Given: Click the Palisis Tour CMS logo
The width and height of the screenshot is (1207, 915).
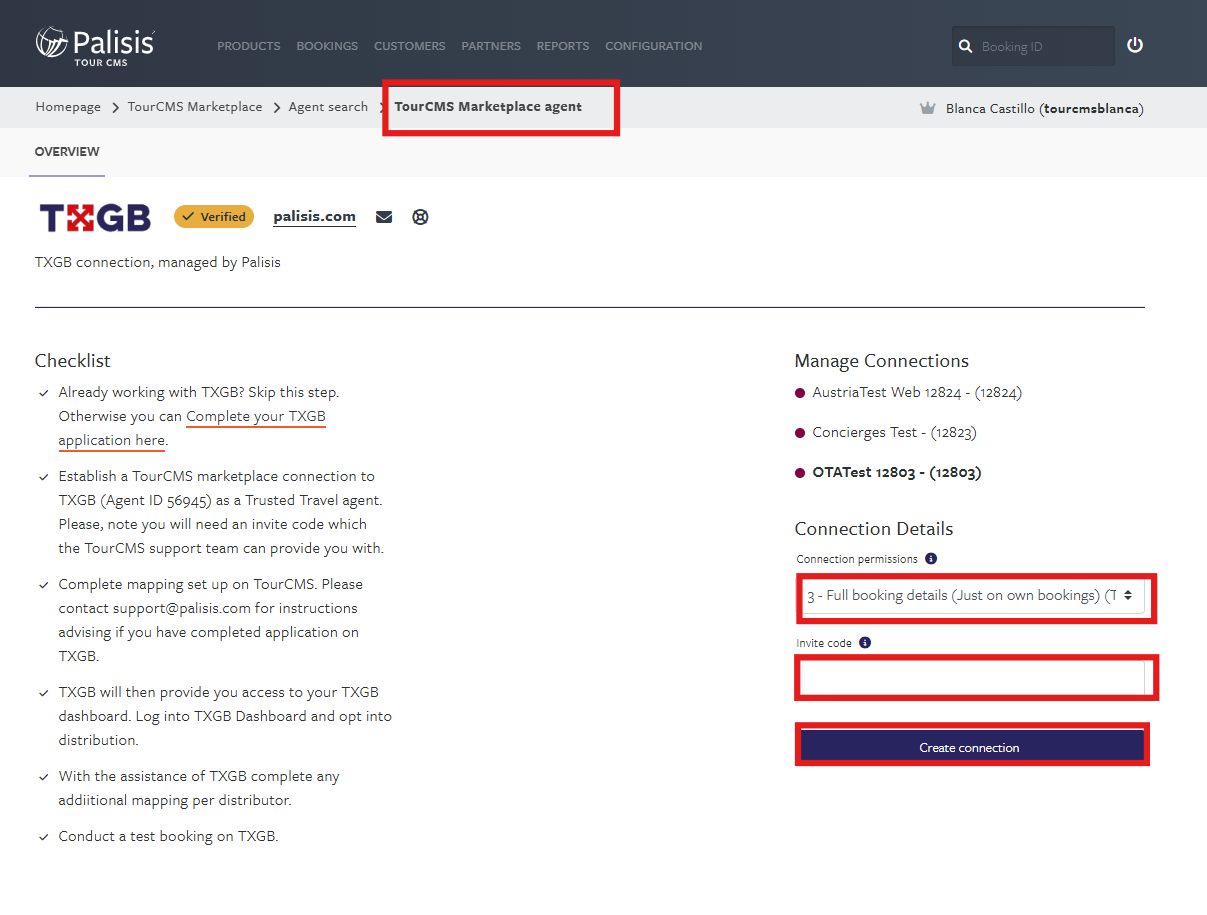Looking at the screenshot, I should (x=95, y=46).
